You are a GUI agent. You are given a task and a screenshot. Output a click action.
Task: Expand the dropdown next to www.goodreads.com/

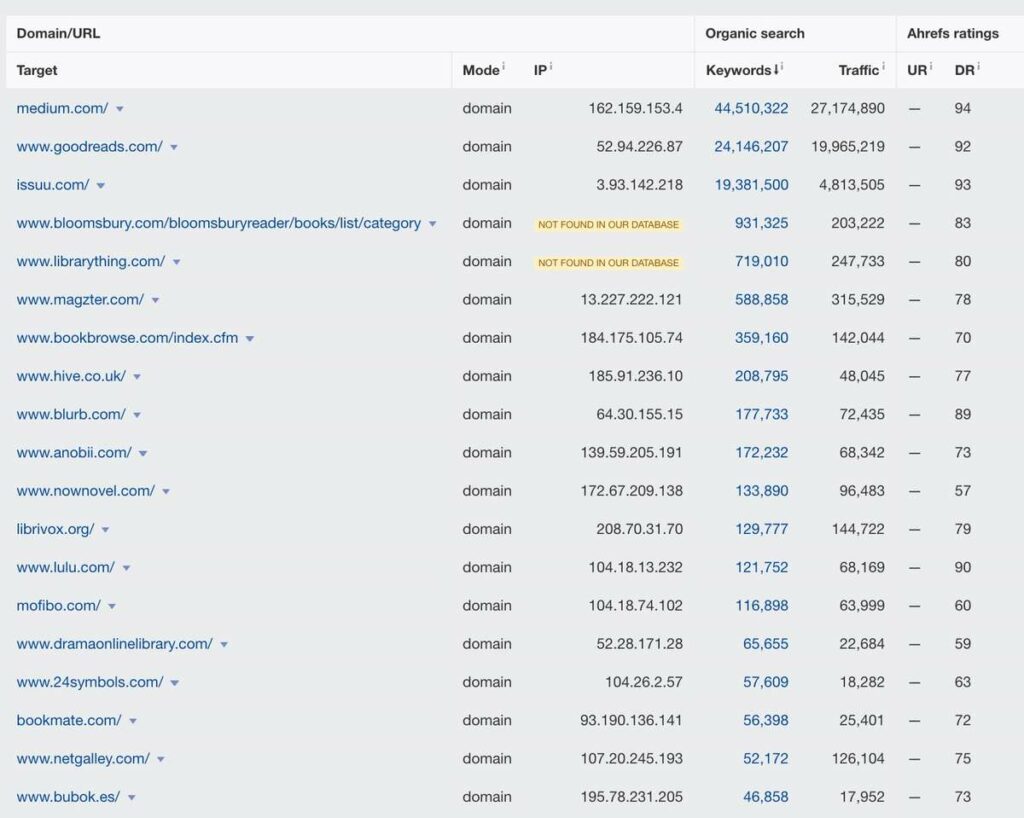[x=174, y=148]
